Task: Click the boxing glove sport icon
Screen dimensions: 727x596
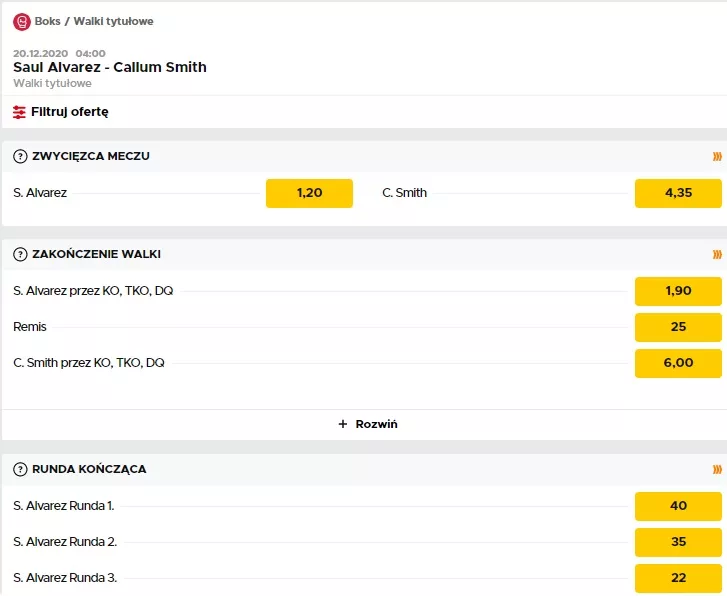Action: [x=22, y=21]
